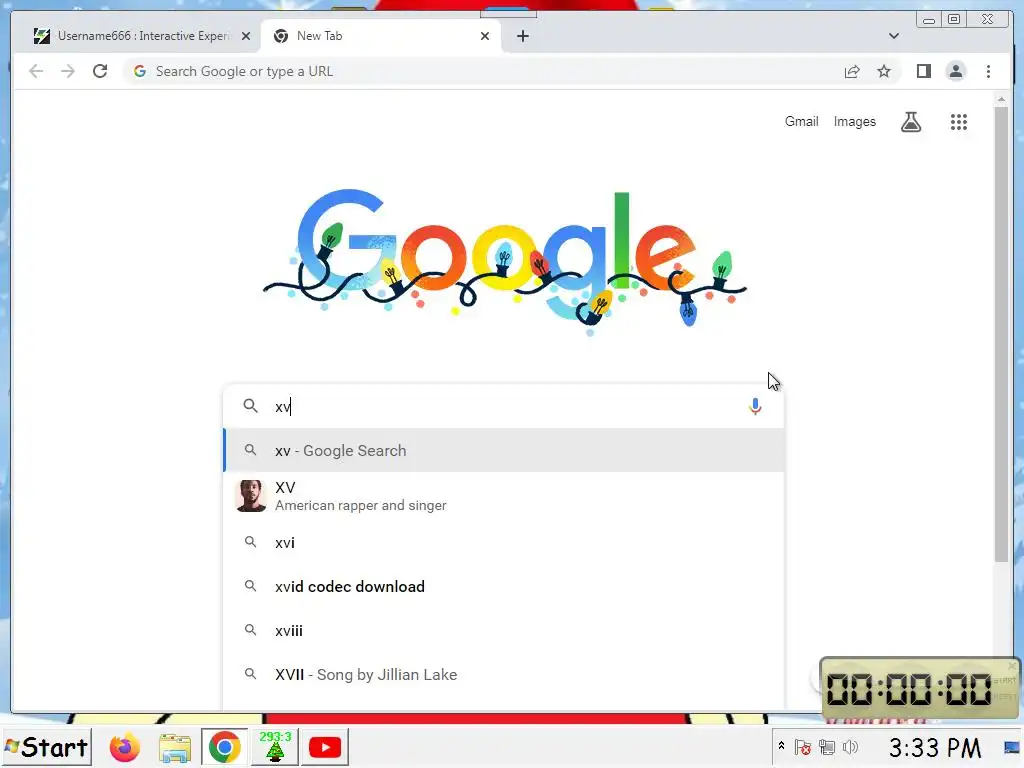Minimize the Chrome window

point(928,20)
